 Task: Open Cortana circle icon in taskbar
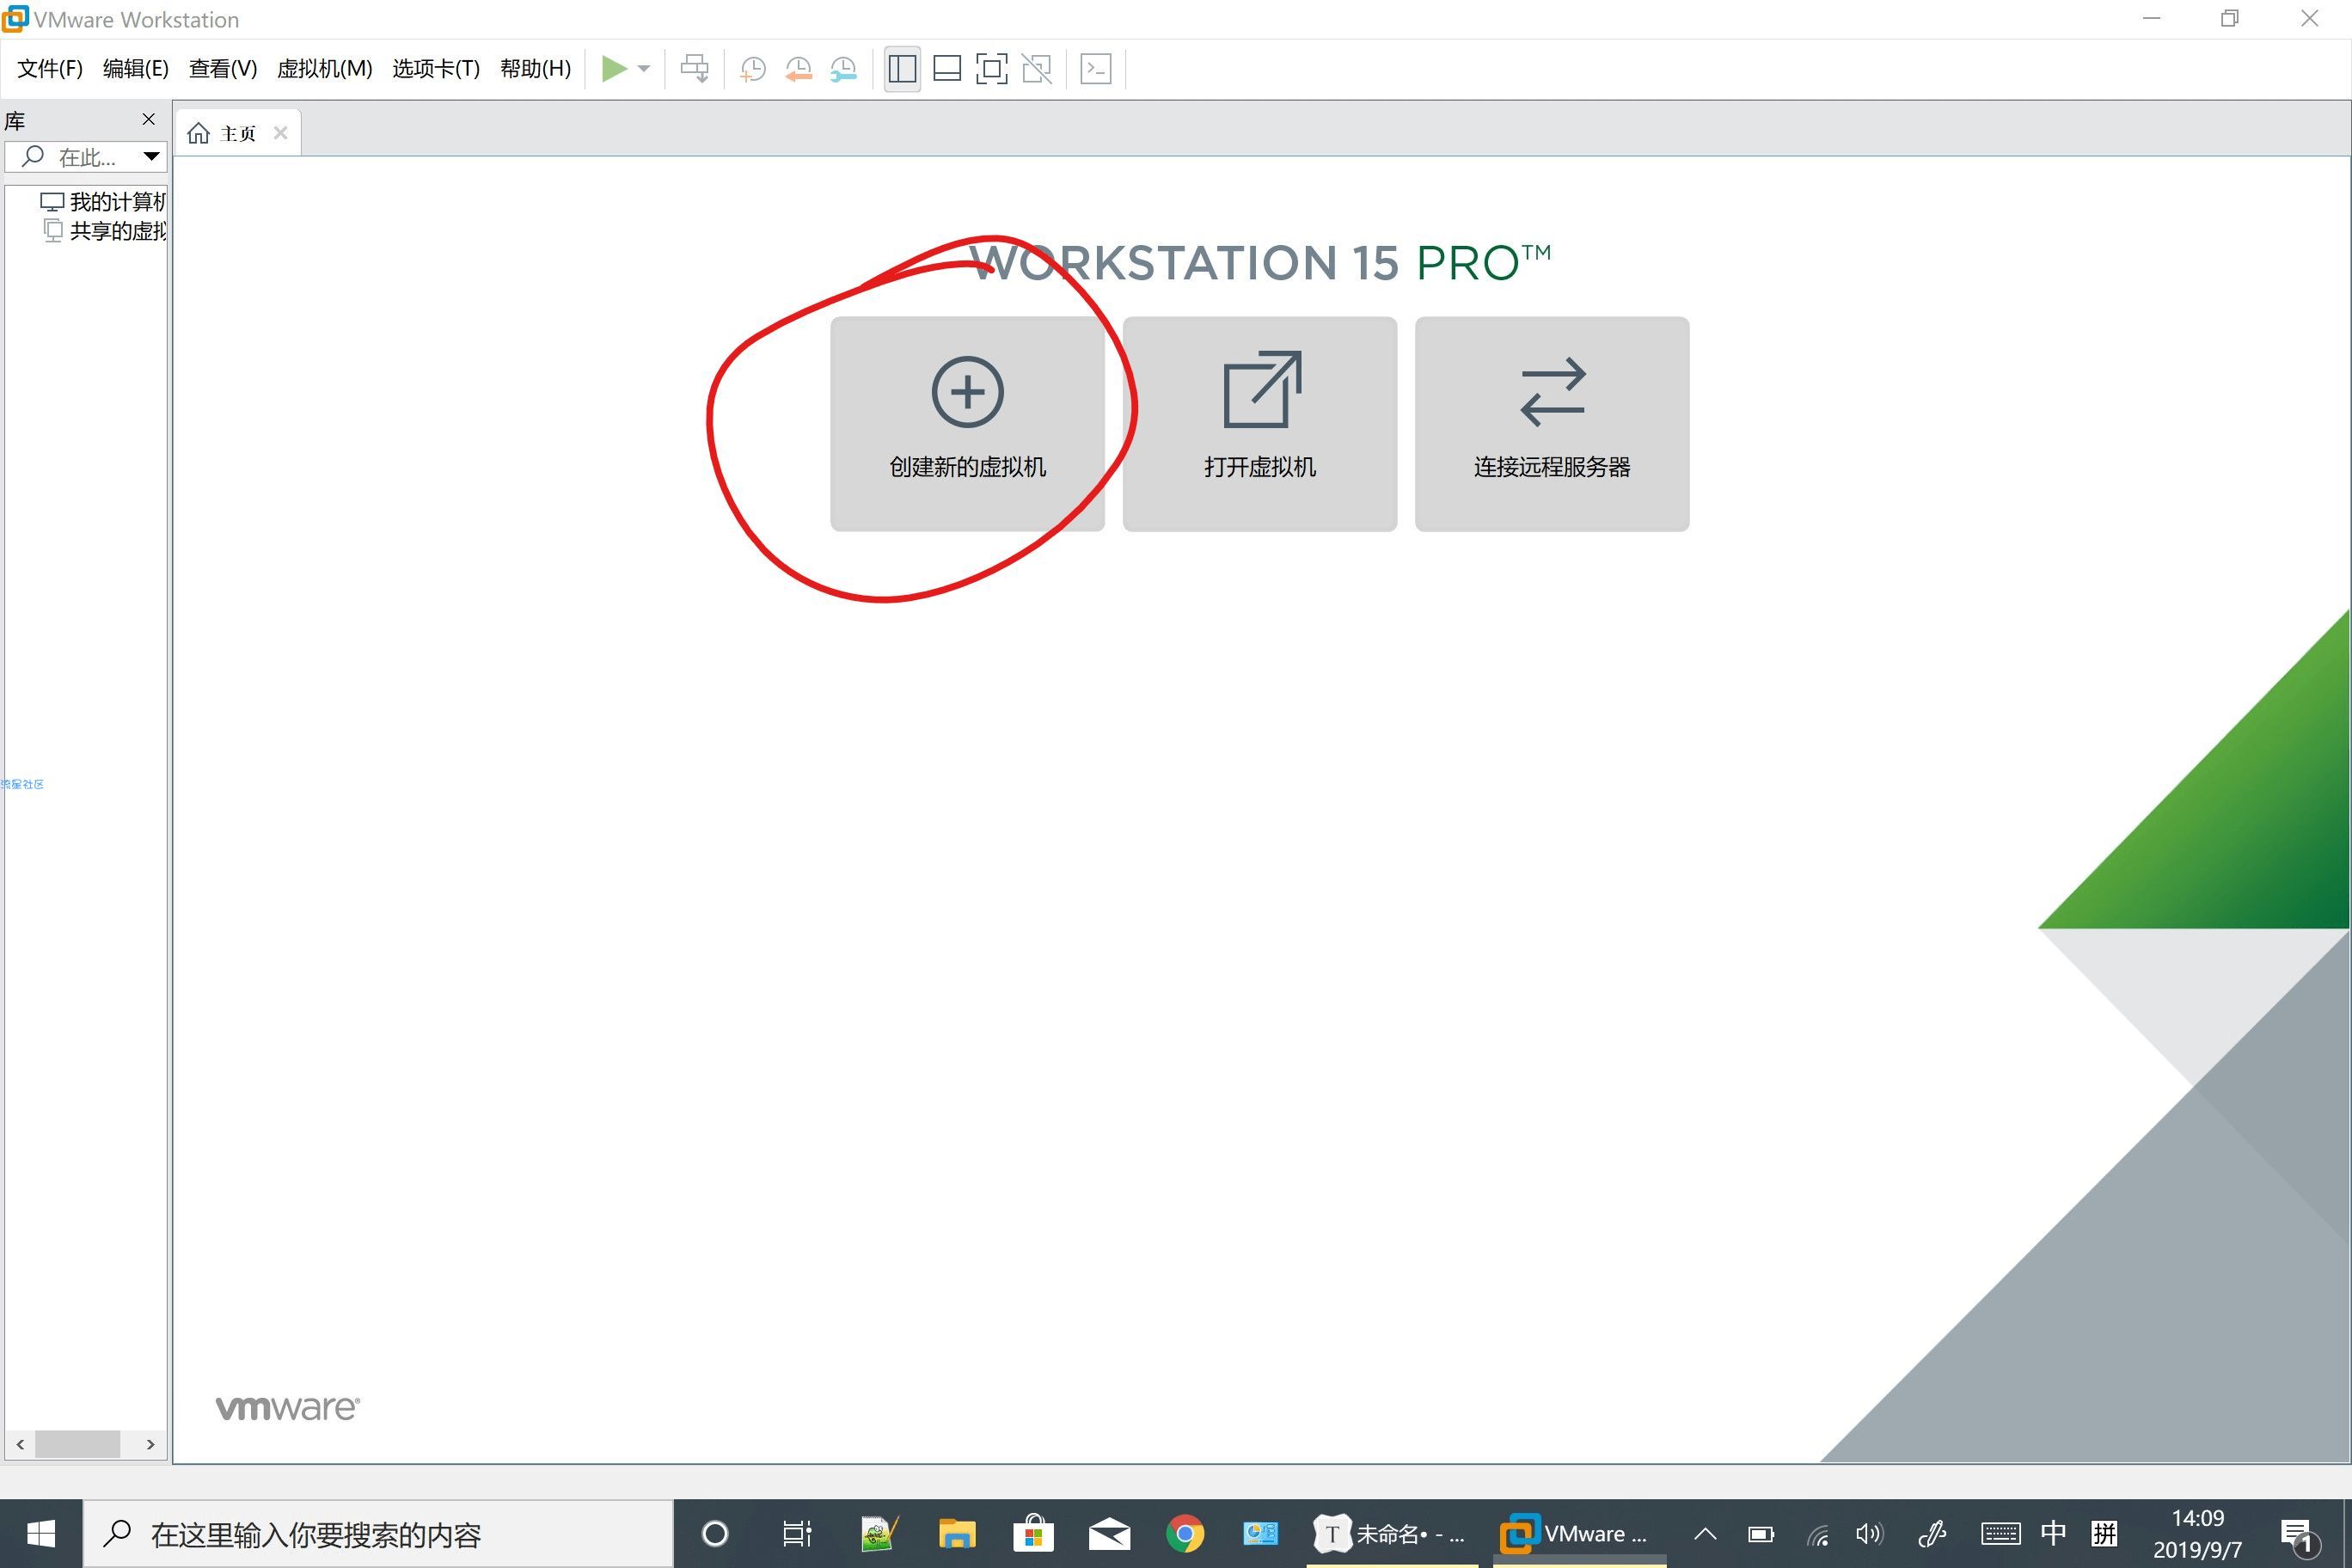click(x=715, y=1533)
